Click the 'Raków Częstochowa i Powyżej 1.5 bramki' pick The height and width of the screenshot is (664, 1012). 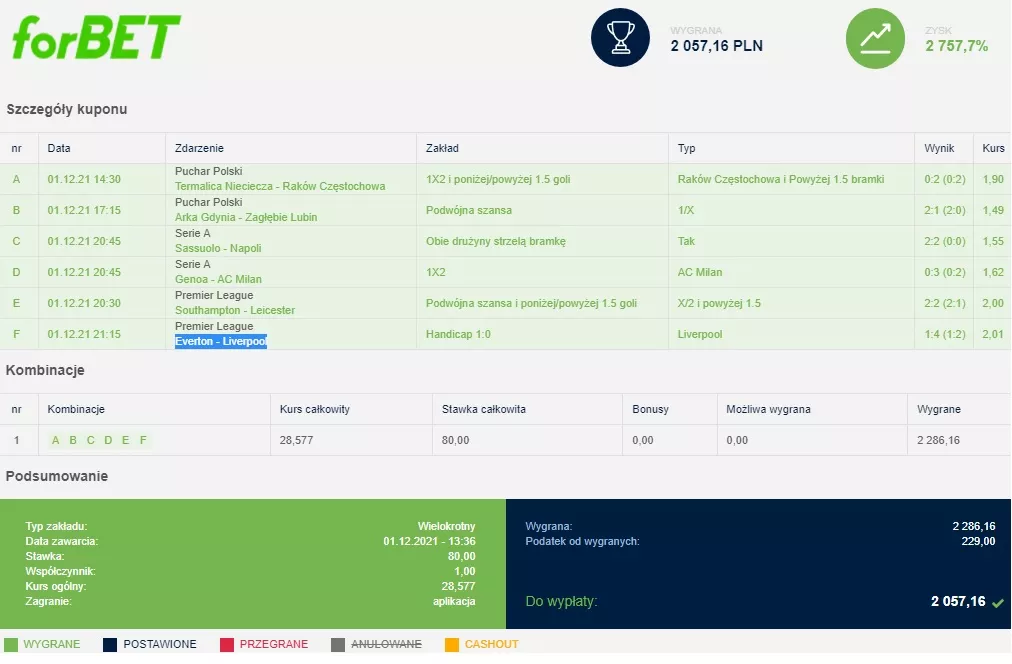click(781, 179)
